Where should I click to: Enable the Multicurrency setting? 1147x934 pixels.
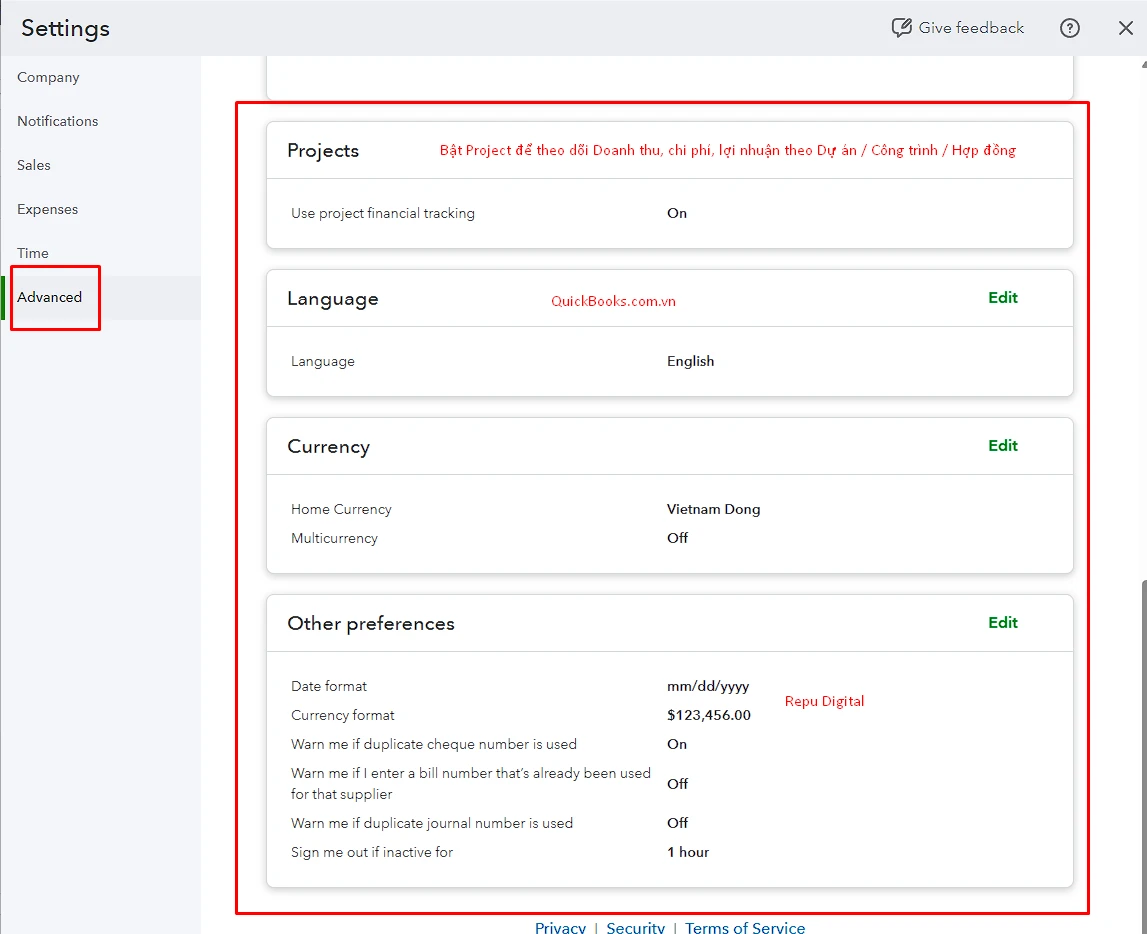coord(677,538)
